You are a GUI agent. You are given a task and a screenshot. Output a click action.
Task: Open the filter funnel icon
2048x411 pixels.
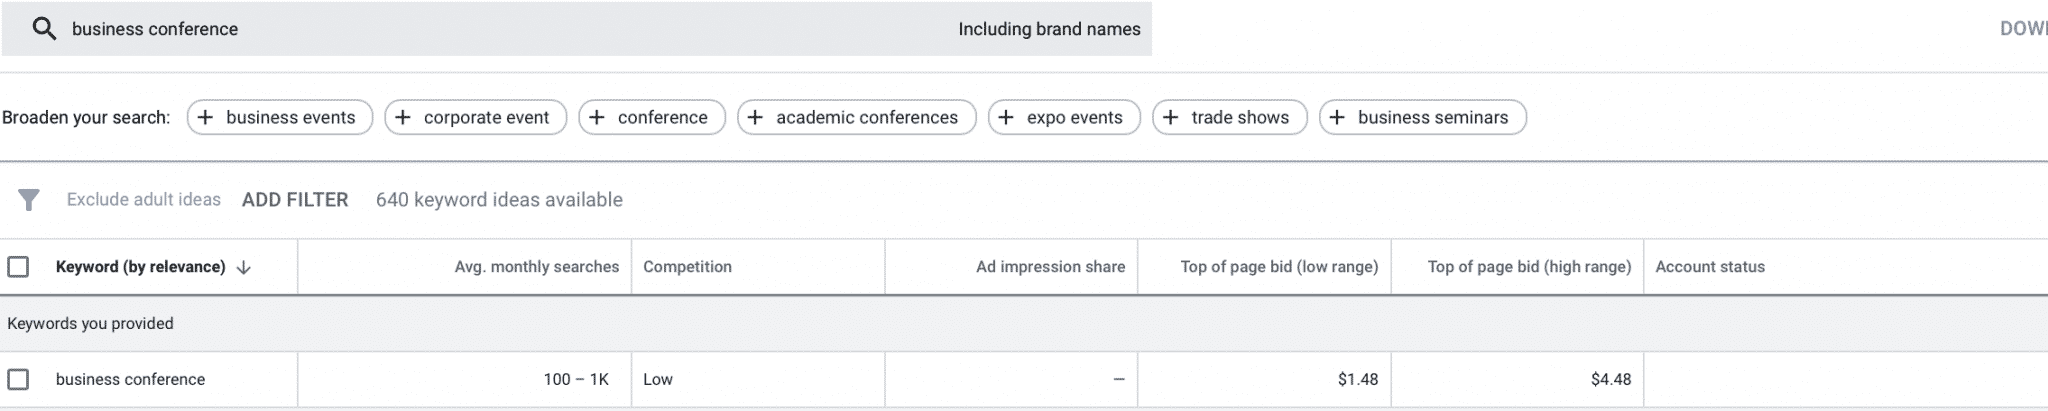(x=29, y=200)
